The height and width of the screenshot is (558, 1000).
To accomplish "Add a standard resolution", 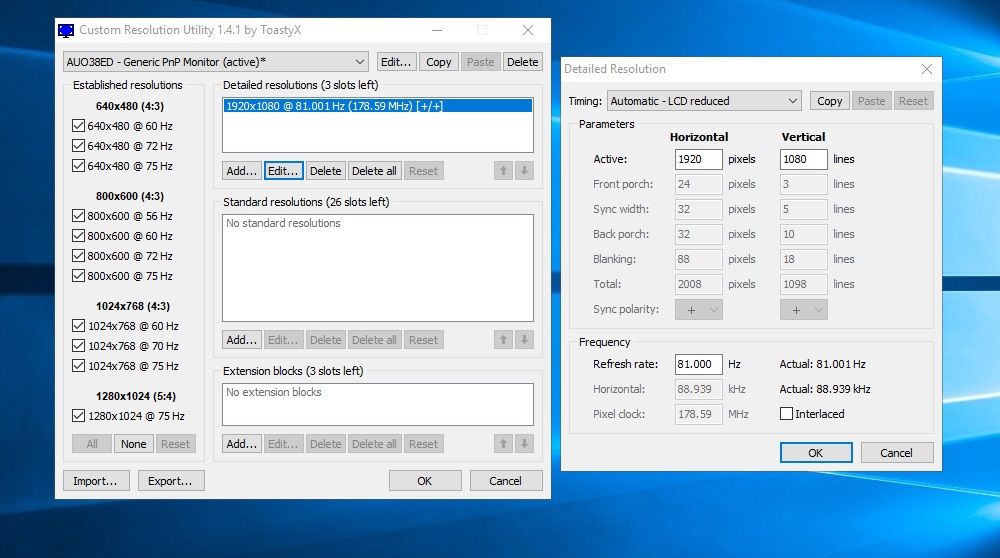I will point(242,340).
